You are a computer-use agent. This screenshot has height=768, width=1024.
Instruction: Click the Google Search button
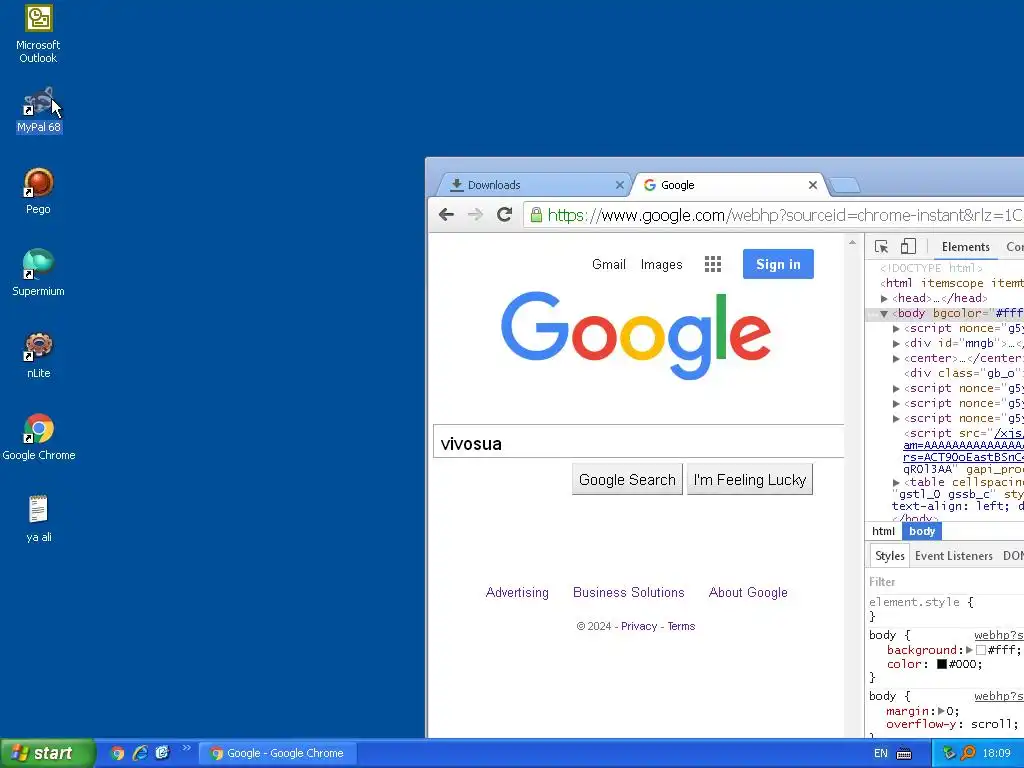(627, 479)
